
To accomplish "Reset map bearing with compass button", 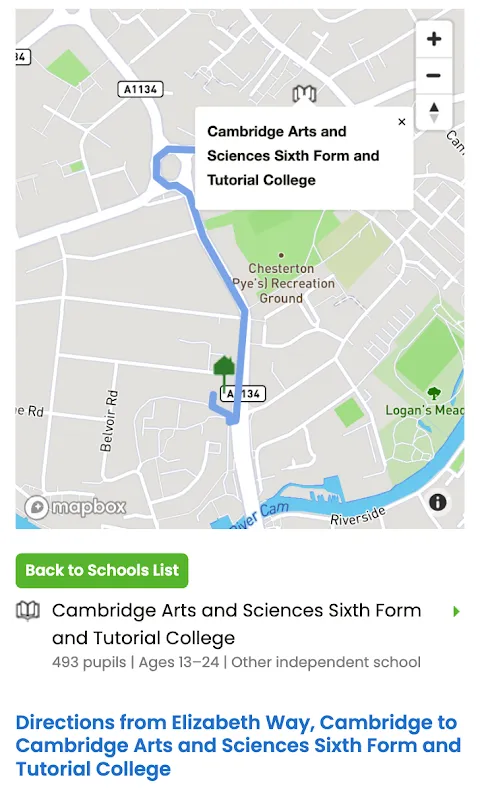I will [x=434, y=112].
